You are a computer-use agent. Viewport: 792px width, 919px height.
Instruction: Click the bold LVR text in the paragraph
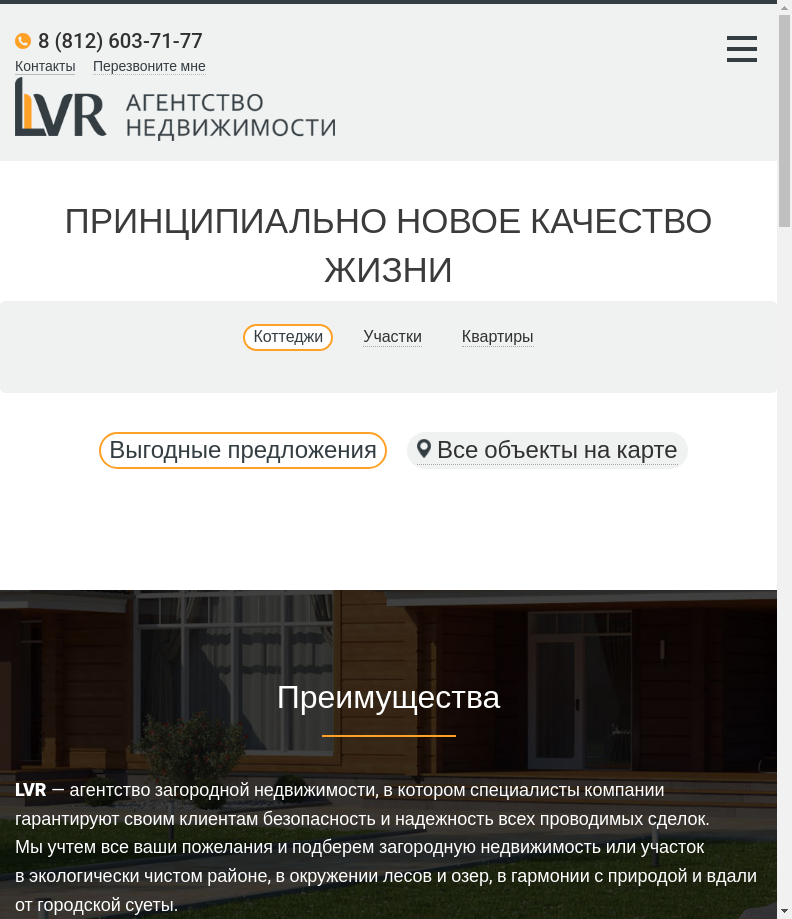pyautogui.click(x=30, y=790)
